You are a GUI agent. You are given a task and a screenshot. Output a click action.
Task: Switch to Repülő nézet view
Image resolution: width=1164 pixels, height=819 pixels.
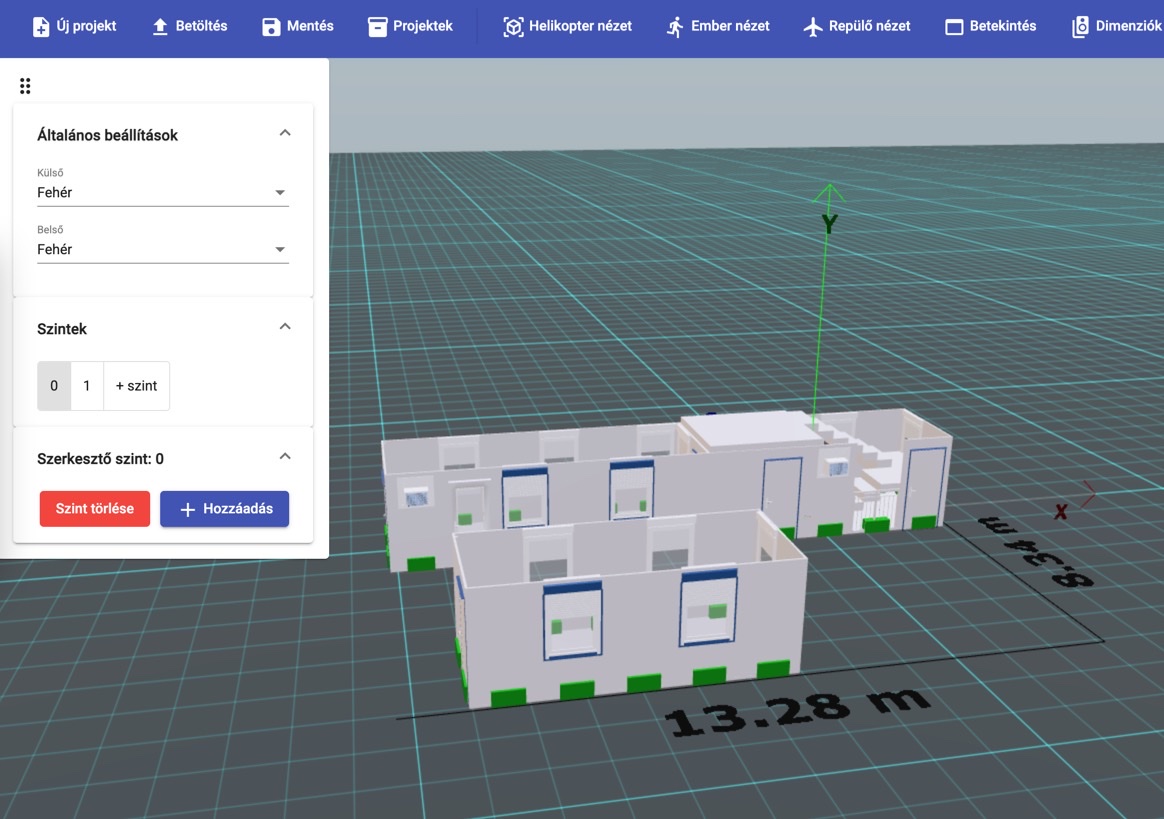click(x=857, y=27)
